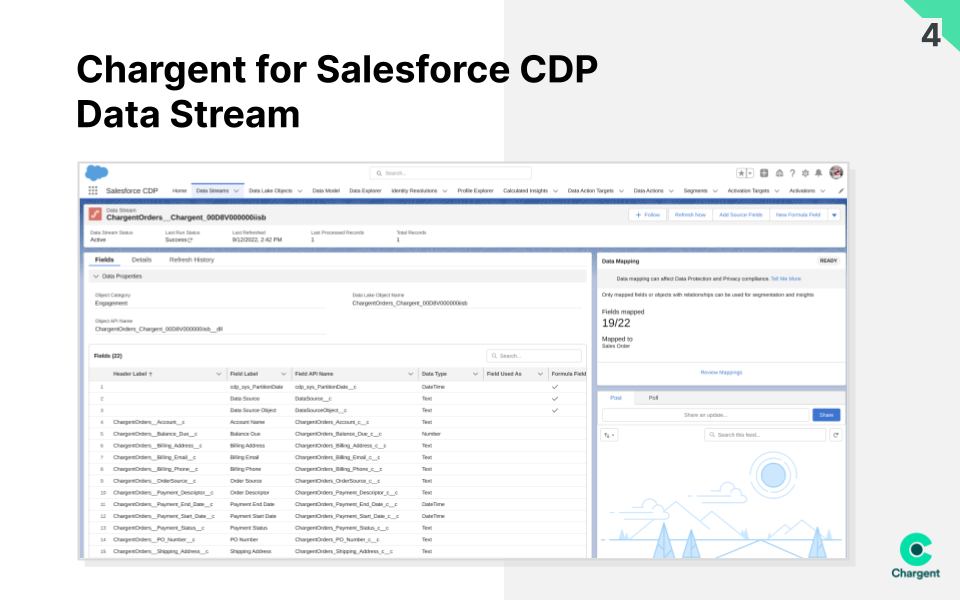Open the Notifications bell icon
The image size is (960, 600).
coord(819,173)
